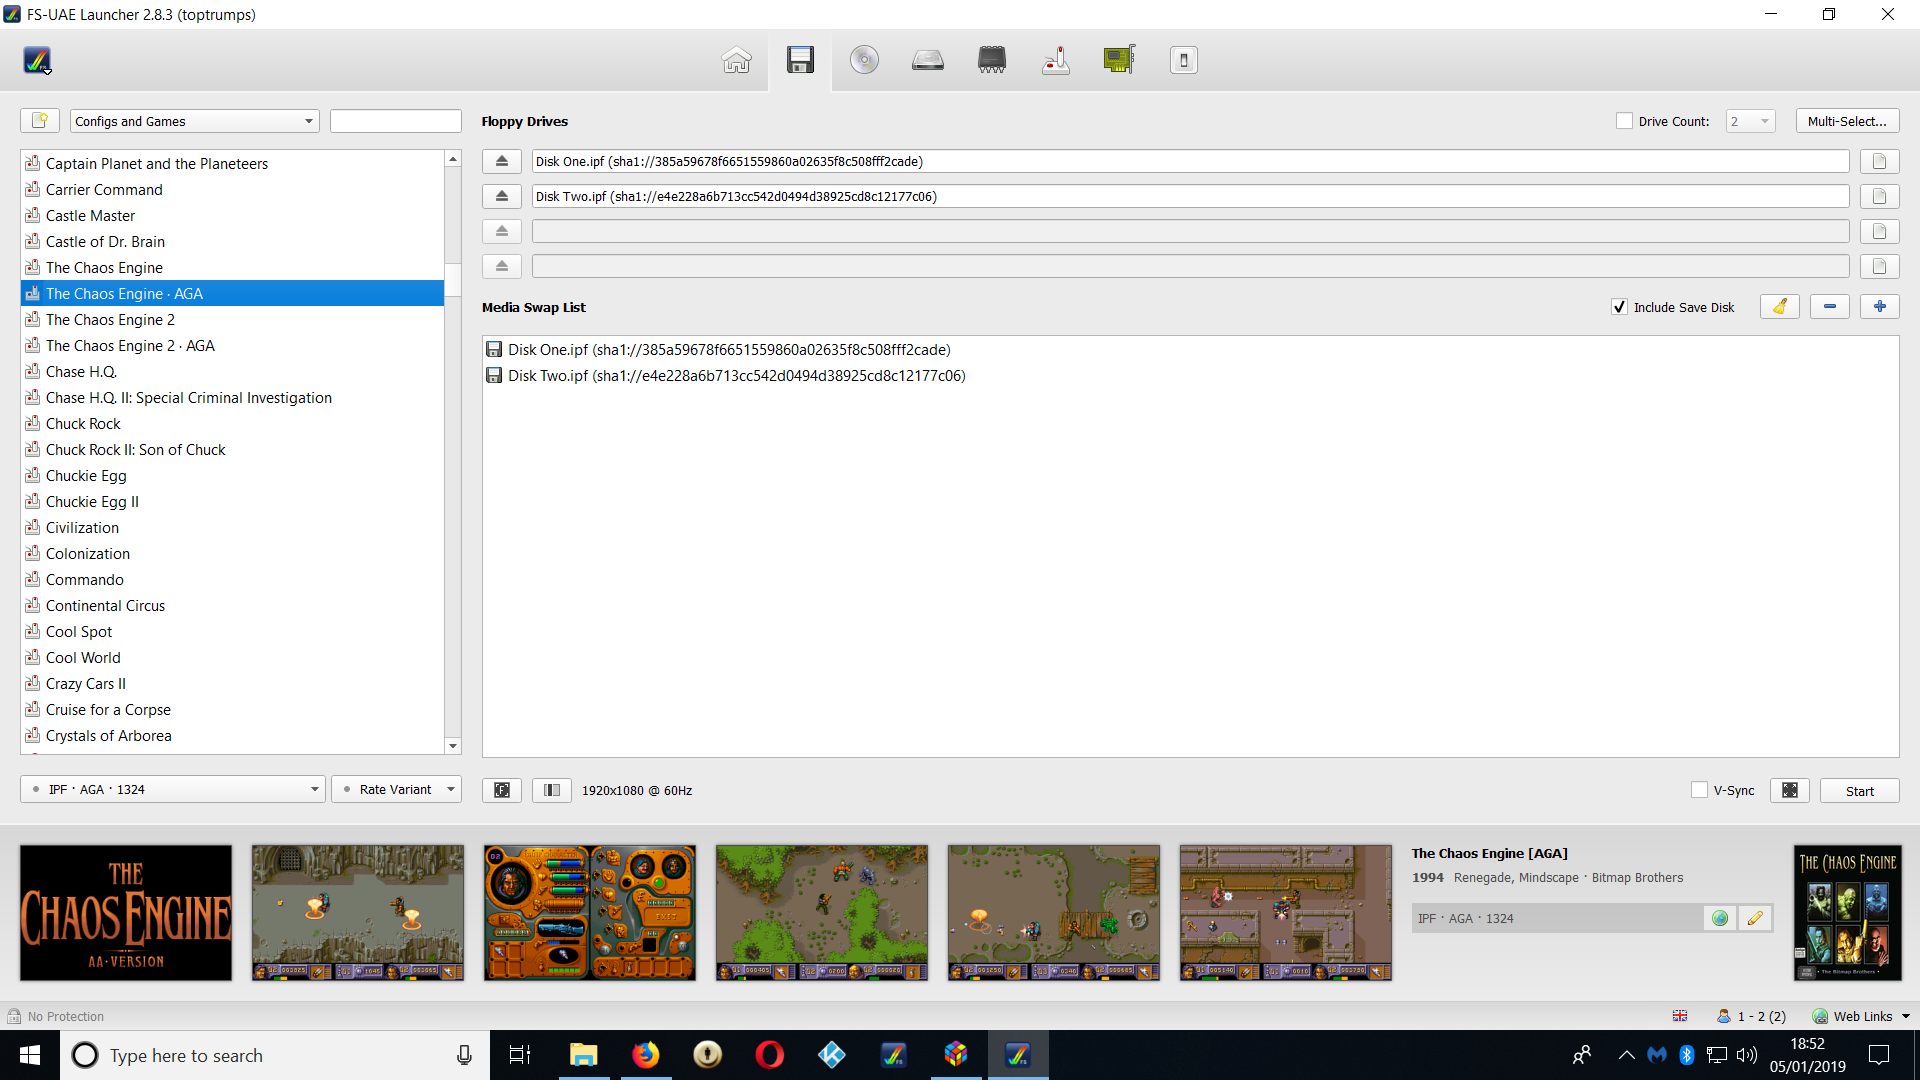Open the expansion card hardware tab

tap(1119, 60)
